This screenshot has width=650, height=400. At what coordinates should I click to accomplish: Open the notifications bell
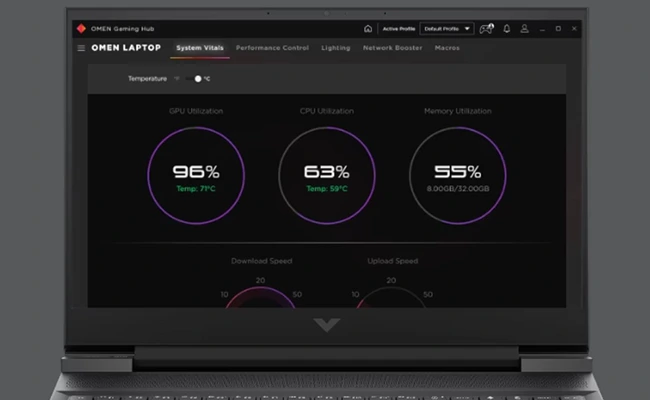[x=507, y=29]
